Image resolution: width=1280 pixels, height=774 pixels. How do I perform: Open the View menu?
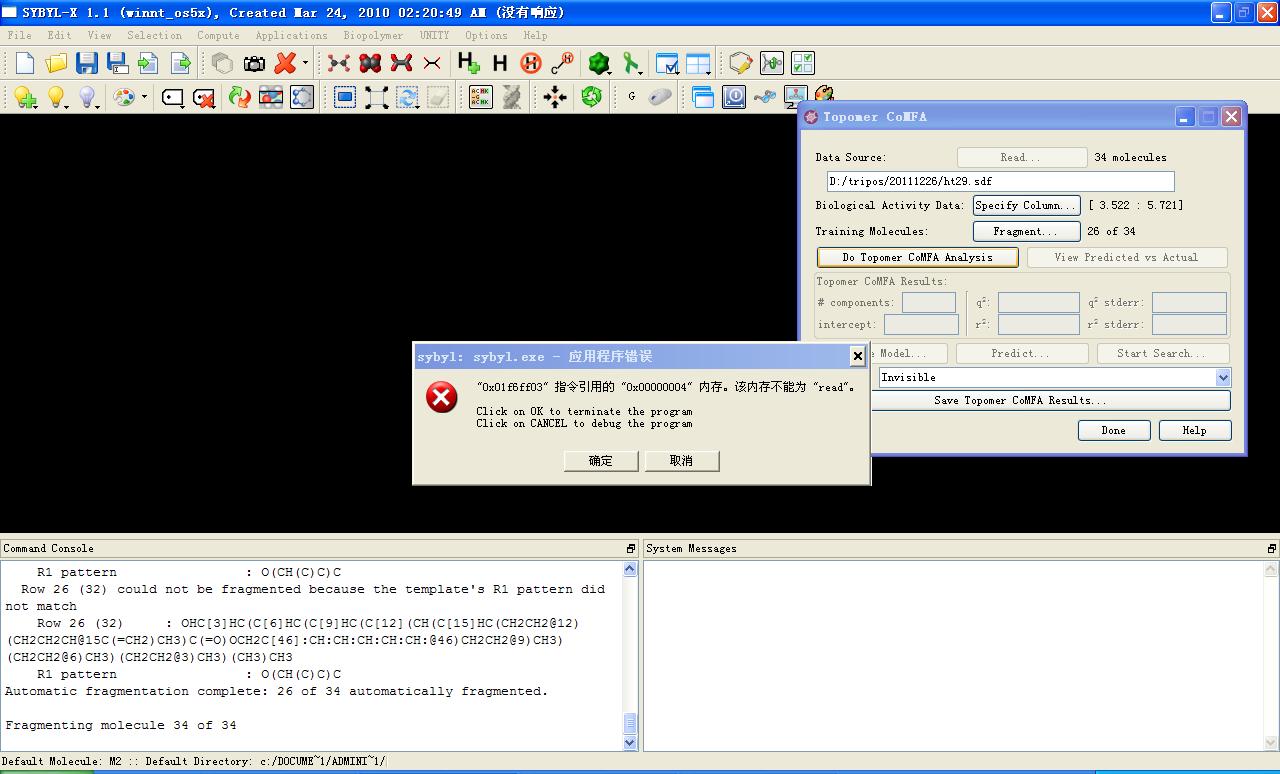pos(99,35)
